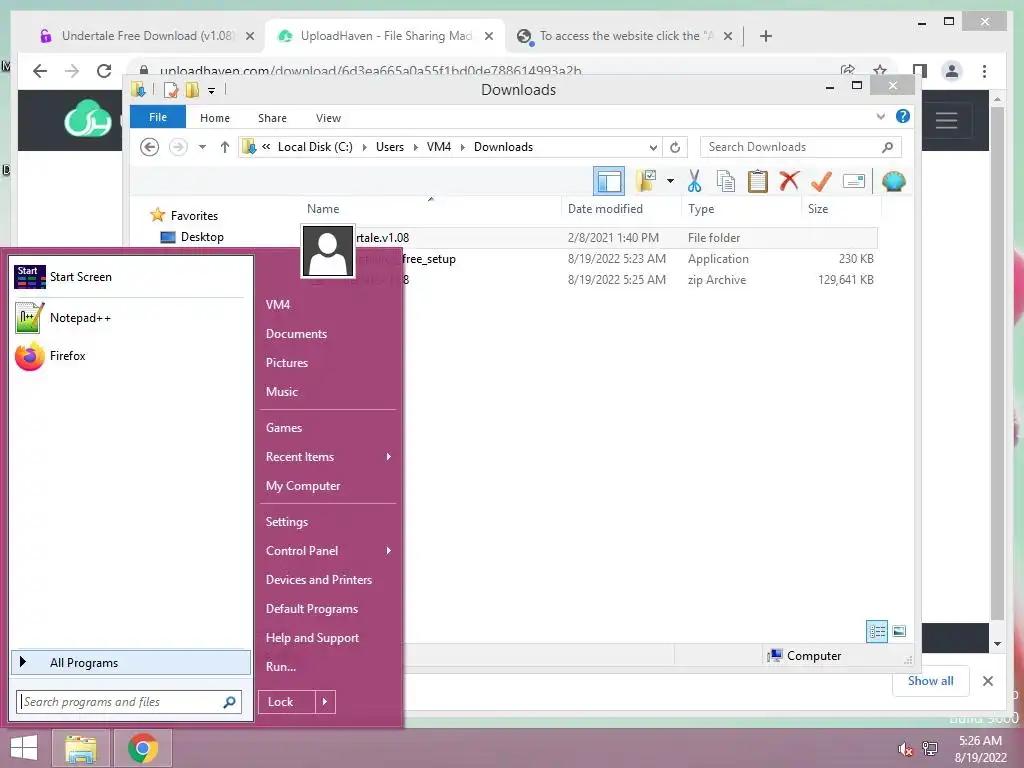Image resolution: width=1024 pixels, height=768 pixels.
Task: Open the File ribbon tab
Action: pos(157,117)
